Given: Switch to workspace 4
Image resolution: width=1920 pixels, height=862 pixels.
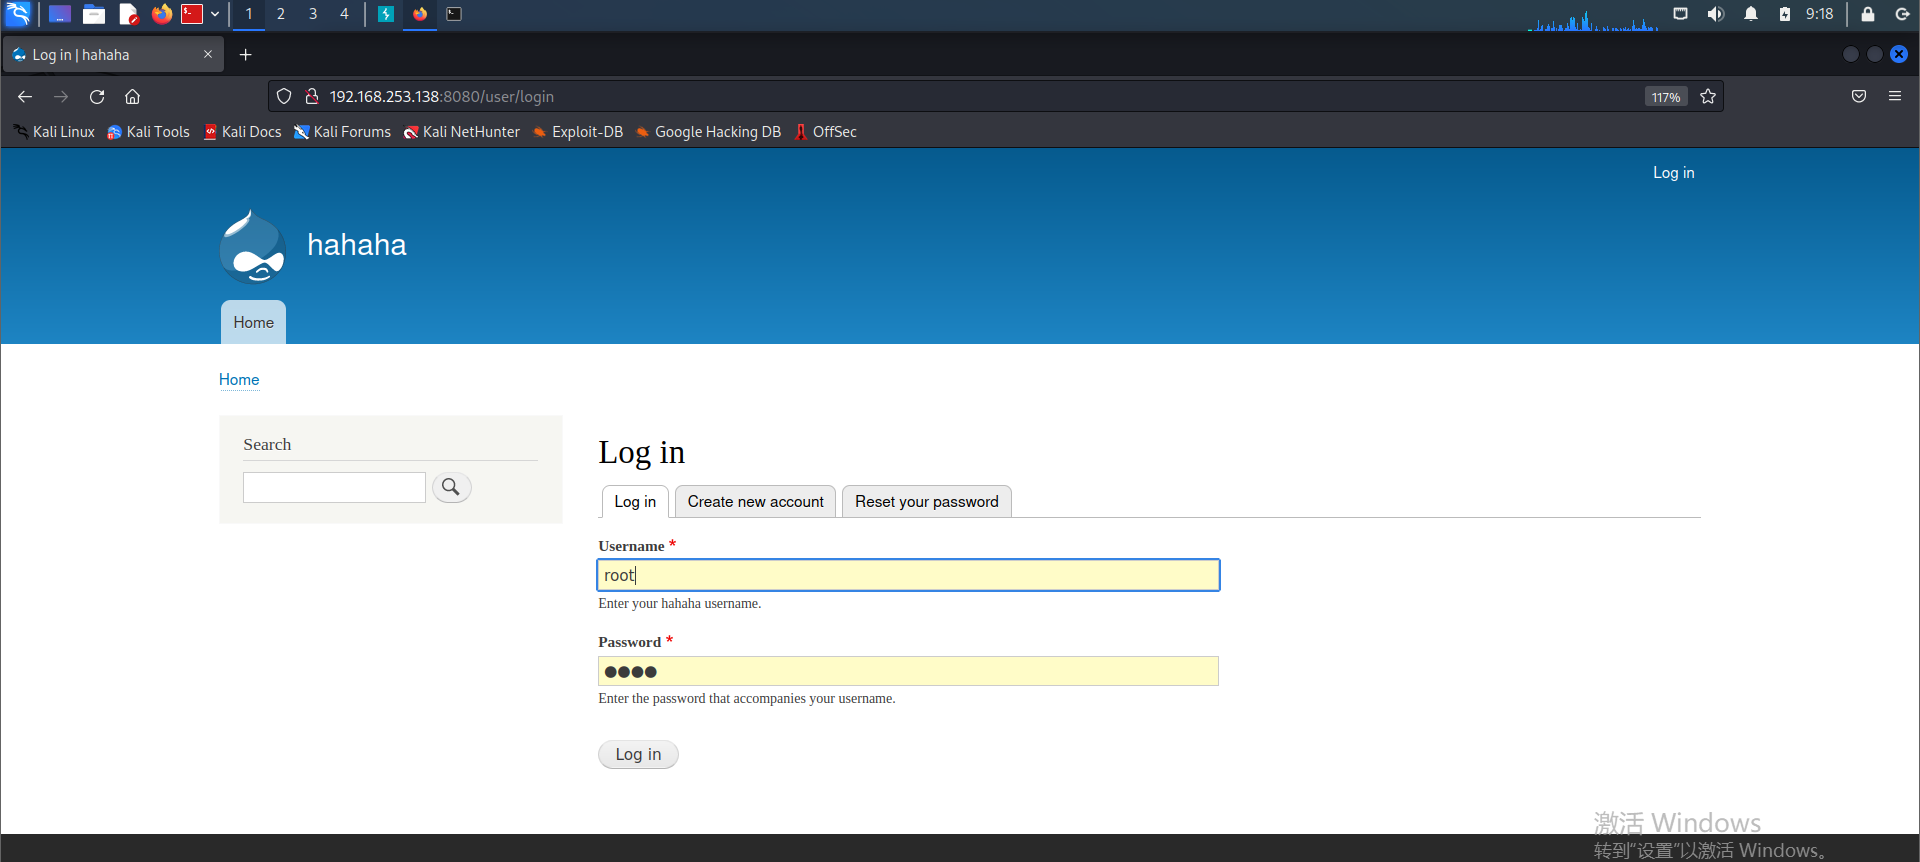Looking at the screenshot, I should [345, 14].
